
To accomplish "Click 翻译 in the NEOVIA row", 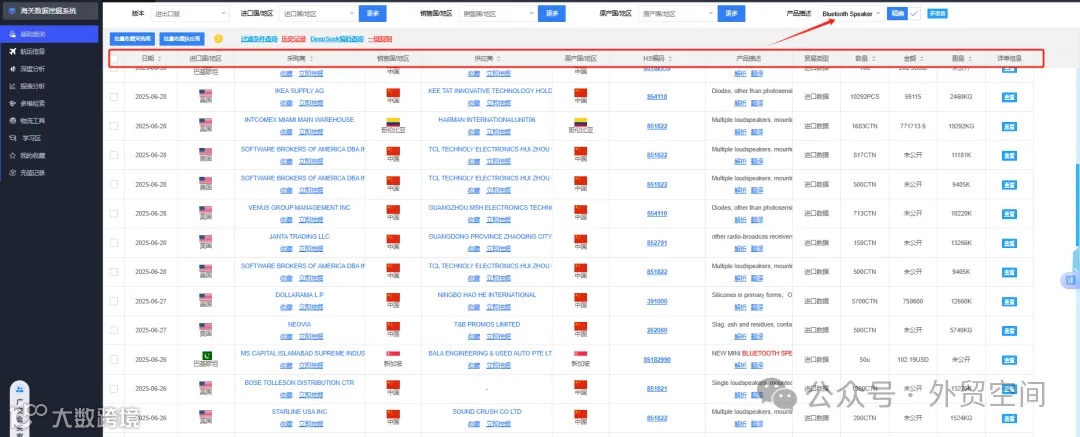I will (757, 336).
